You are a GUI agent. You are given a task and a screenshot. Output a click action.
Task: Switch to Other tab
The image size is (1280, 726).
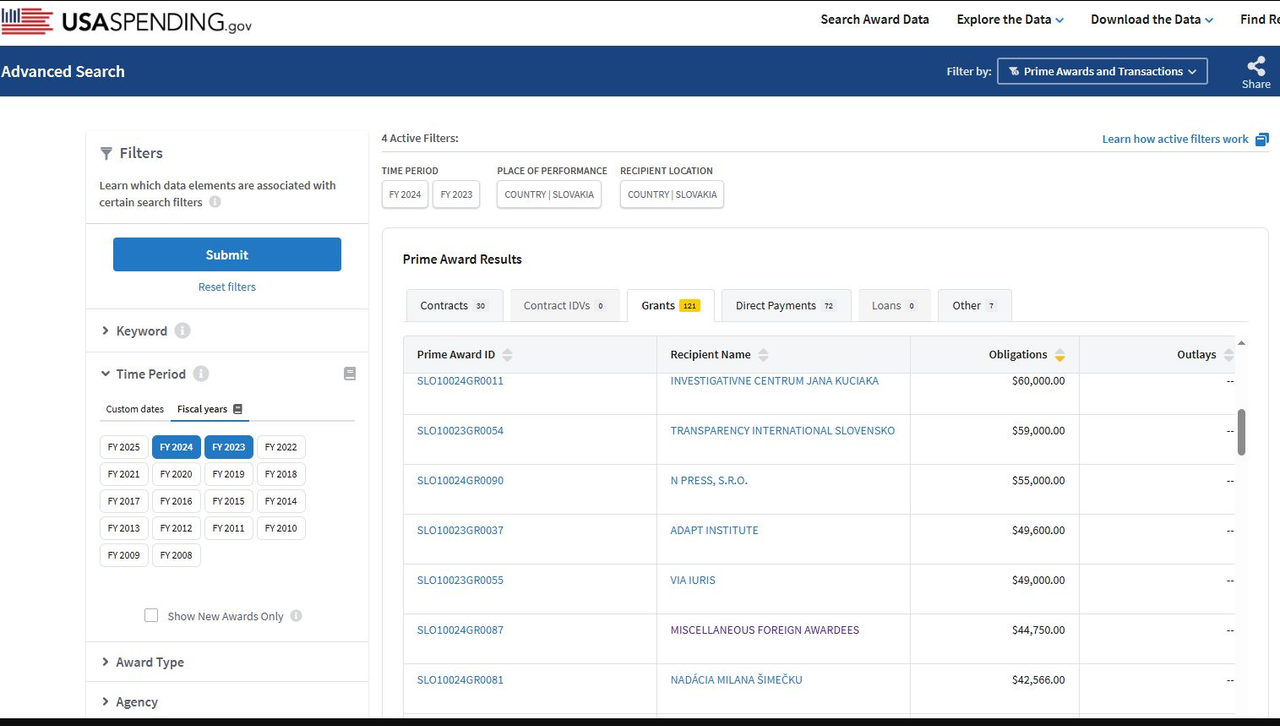point(974,305)
